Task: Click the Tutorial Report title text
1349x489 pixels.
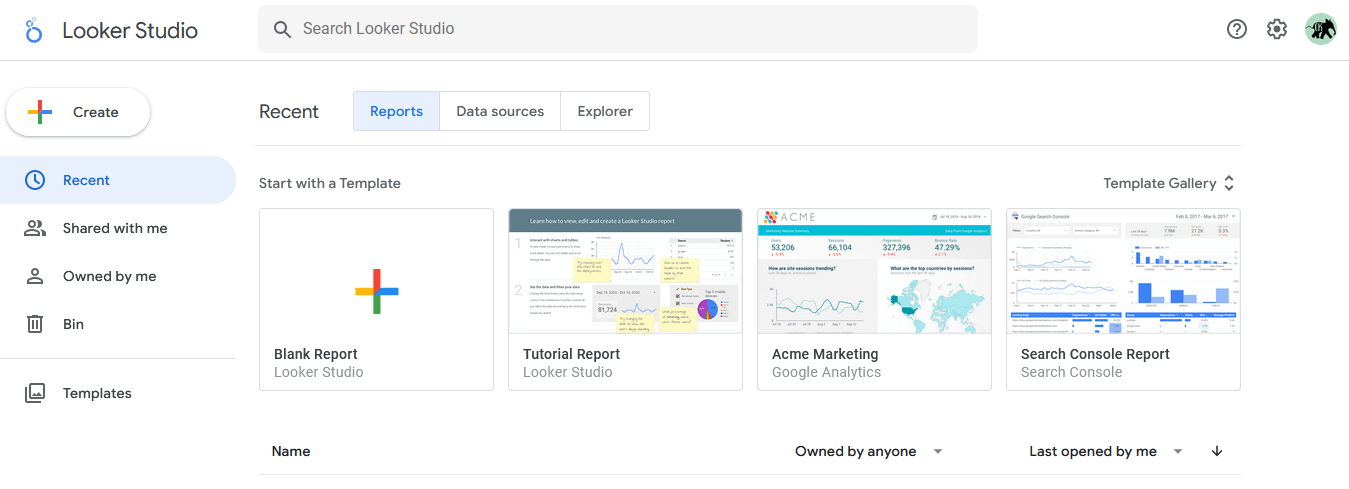Action: 572,354
